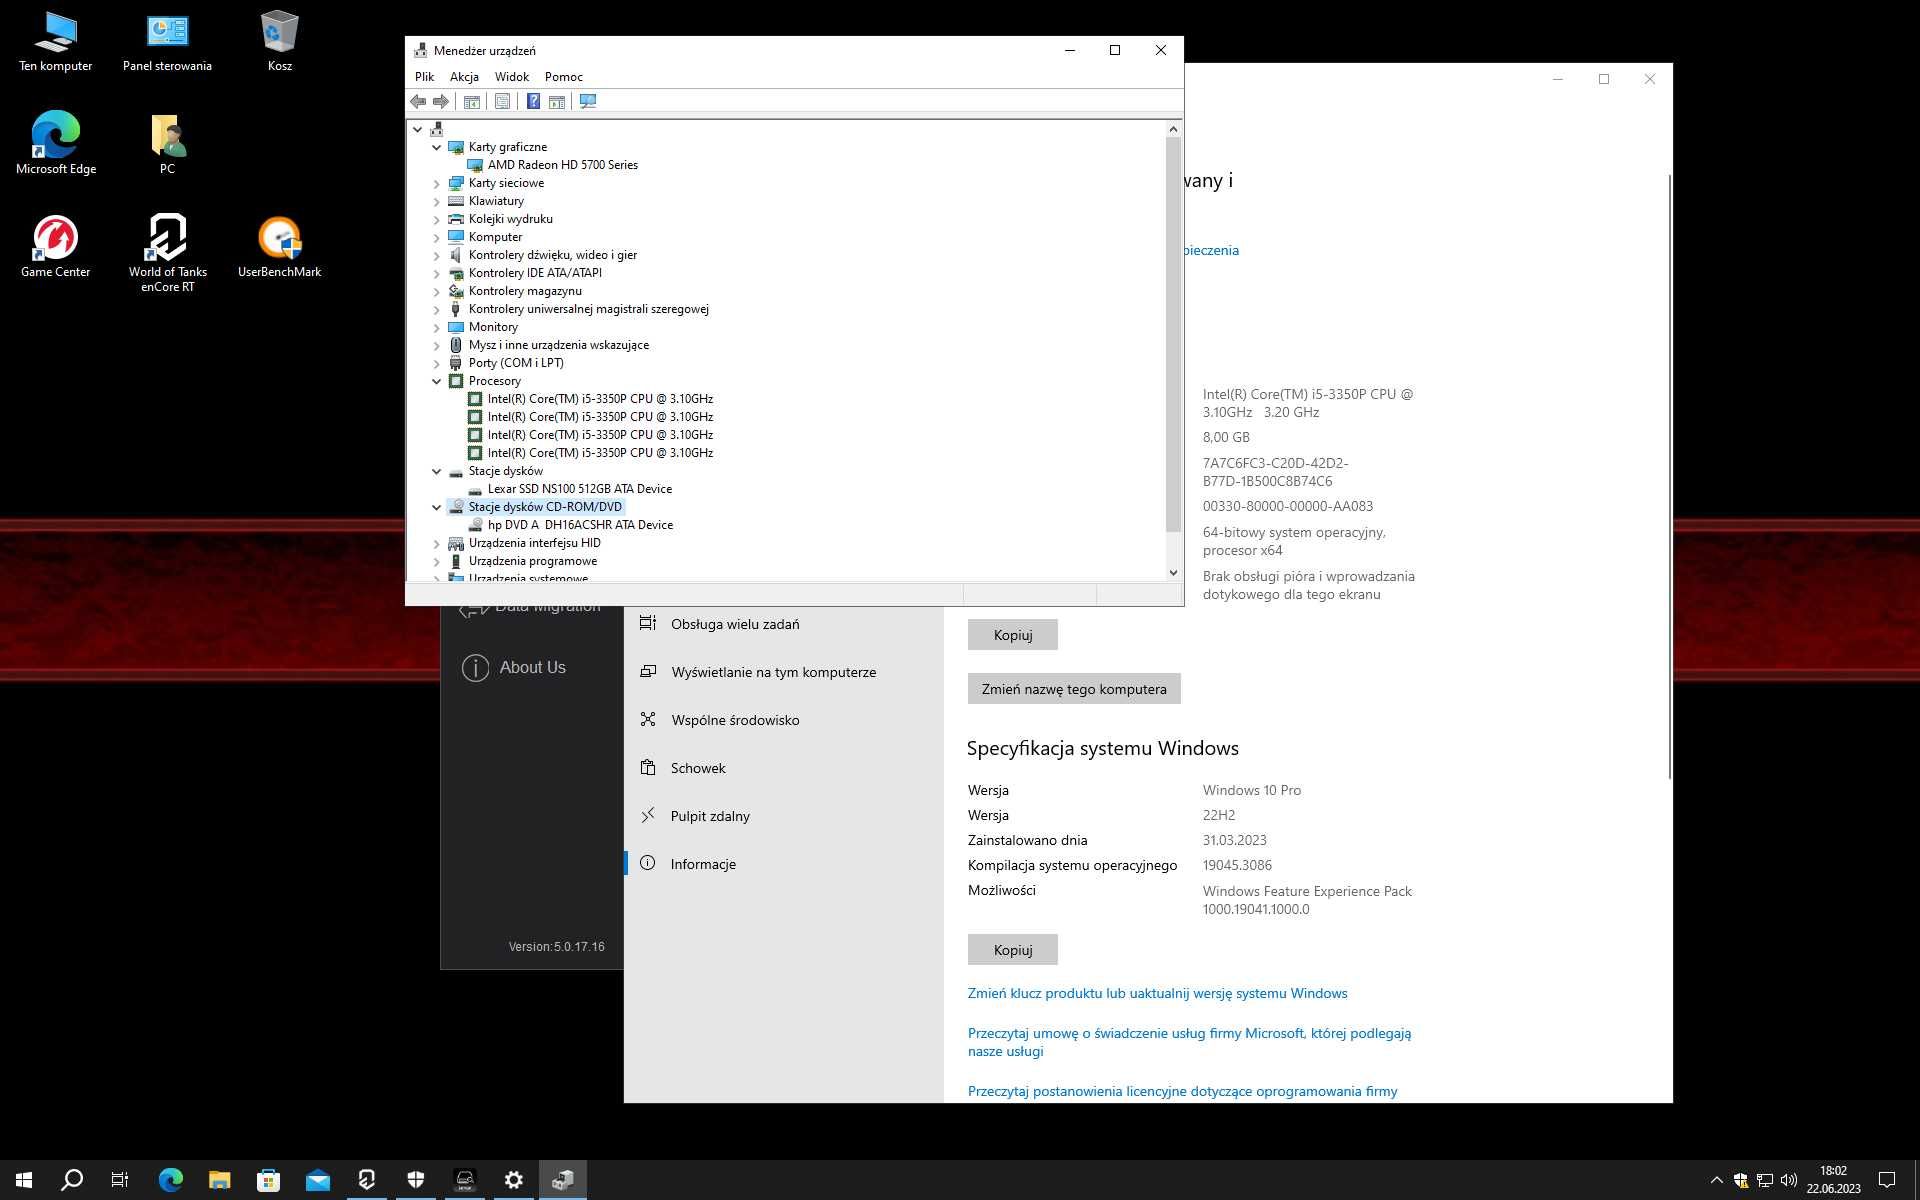Expand Karty sieciowe category

click(436, 183)
